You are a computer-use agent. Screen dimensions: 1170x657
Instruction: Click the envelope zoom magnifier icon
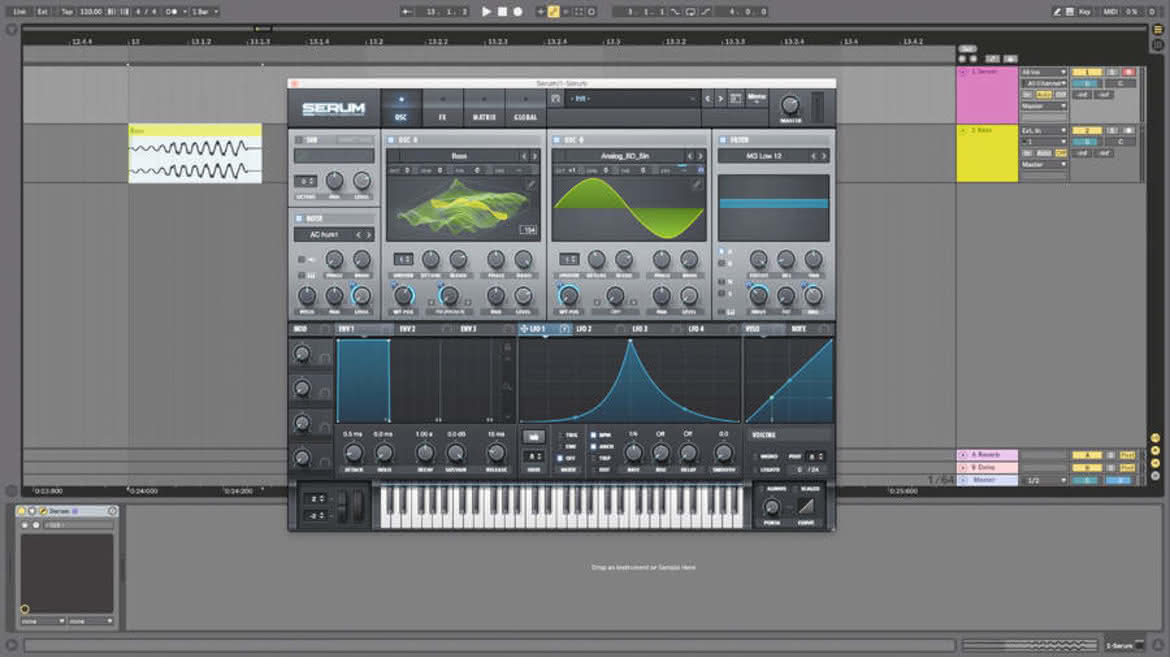pyautogui.click(x=507, y=386)
